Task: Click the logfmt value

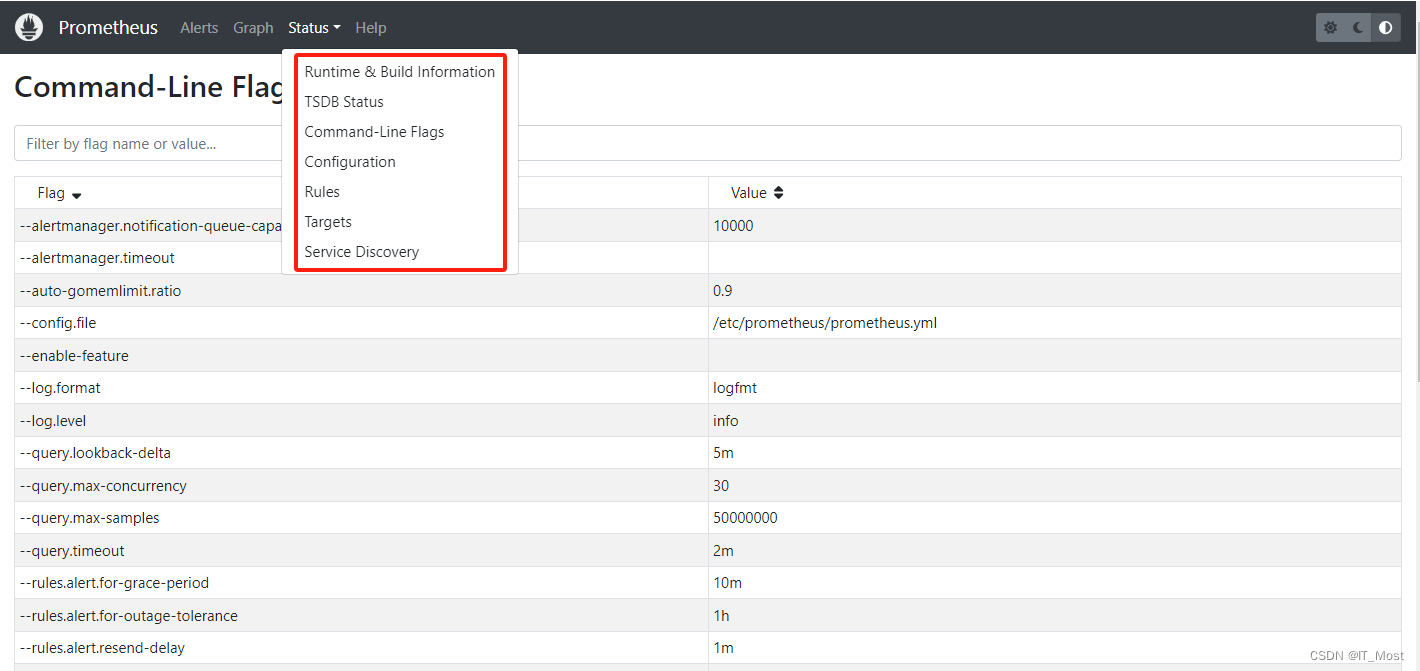Action: coord(735,388)
